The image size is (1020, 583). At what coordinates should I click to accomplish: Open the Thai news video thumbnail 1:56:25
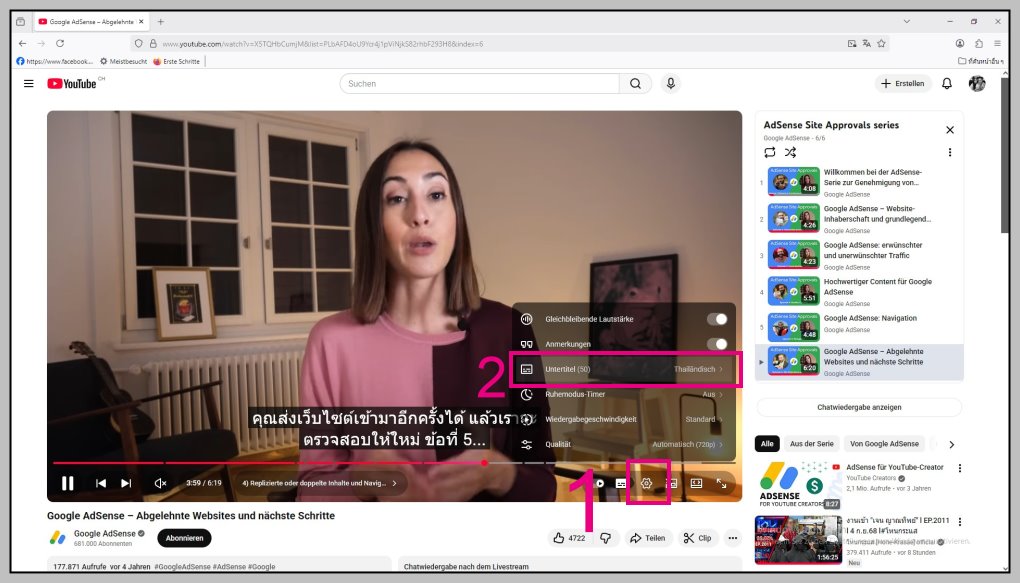click(798, 539)
